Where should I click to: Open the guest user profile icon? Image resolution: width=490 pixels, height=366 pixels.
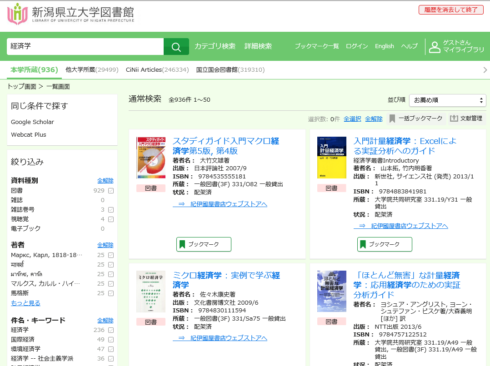[434, 47]
